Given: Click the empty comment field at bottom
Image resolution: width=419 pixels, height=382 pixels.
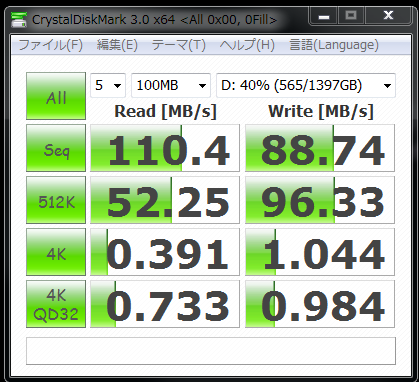Looking at the screenshot, I should pos(211,351).
